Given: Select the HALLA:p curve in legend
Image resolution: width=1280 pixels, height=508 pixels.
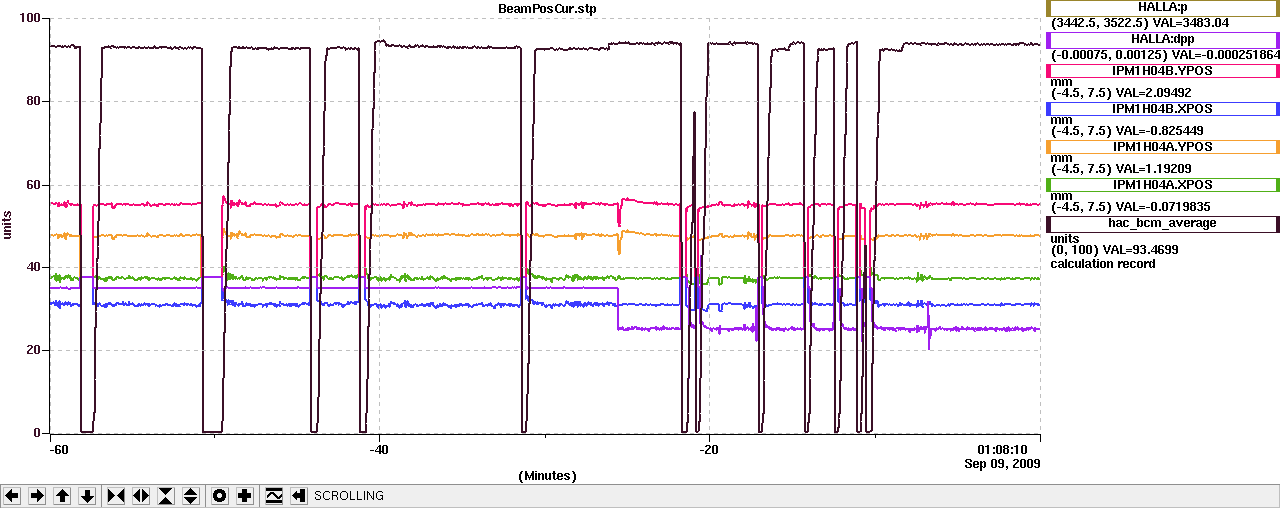Looking at the screenshot, I should (1162, 8).
